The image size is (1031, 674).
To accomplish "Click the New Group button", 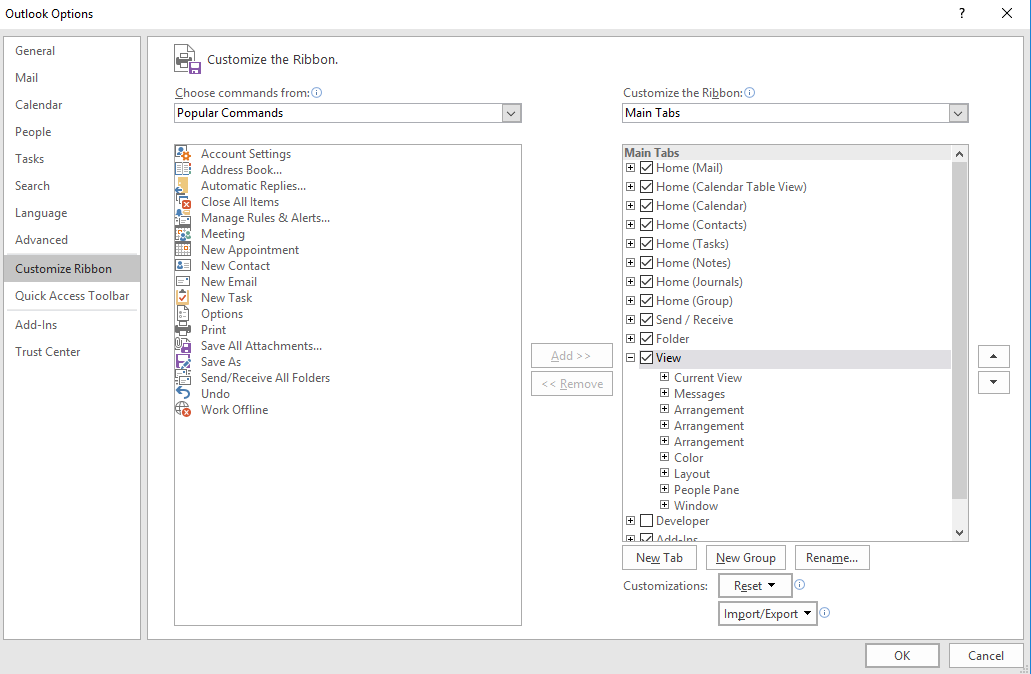I will [x=746, y=558].
